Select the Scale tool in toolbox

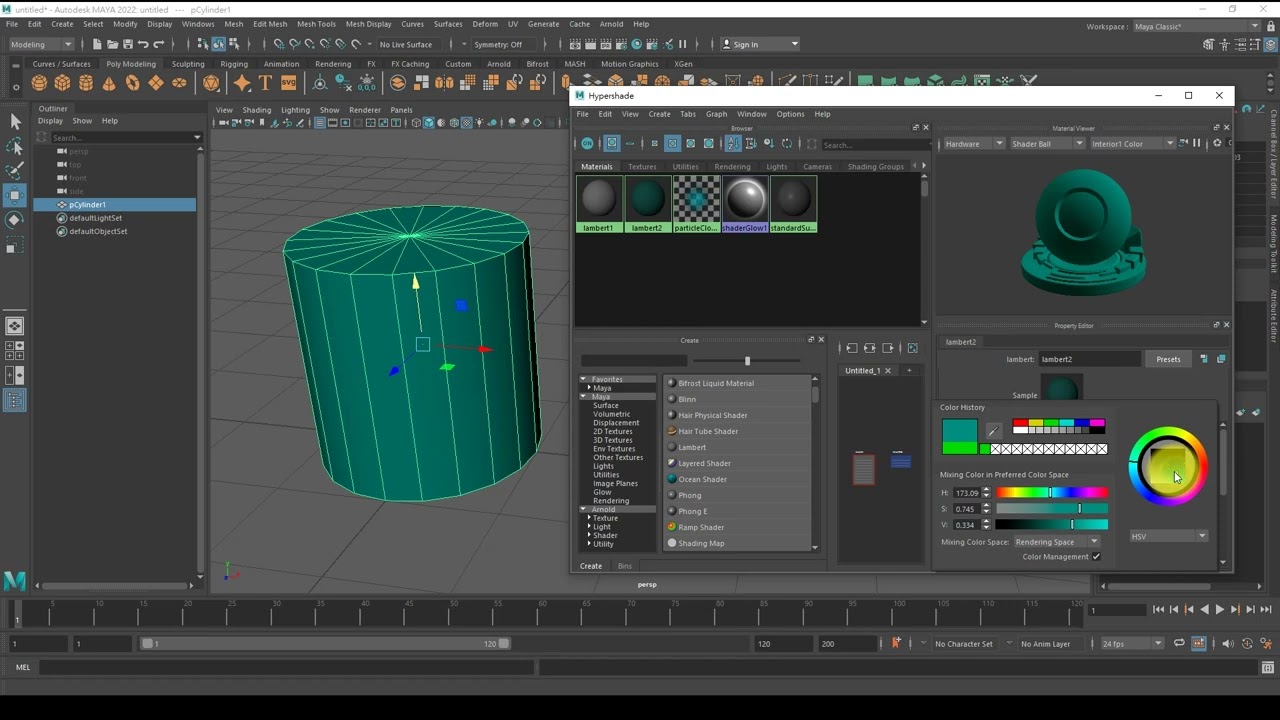pos(14,246)
